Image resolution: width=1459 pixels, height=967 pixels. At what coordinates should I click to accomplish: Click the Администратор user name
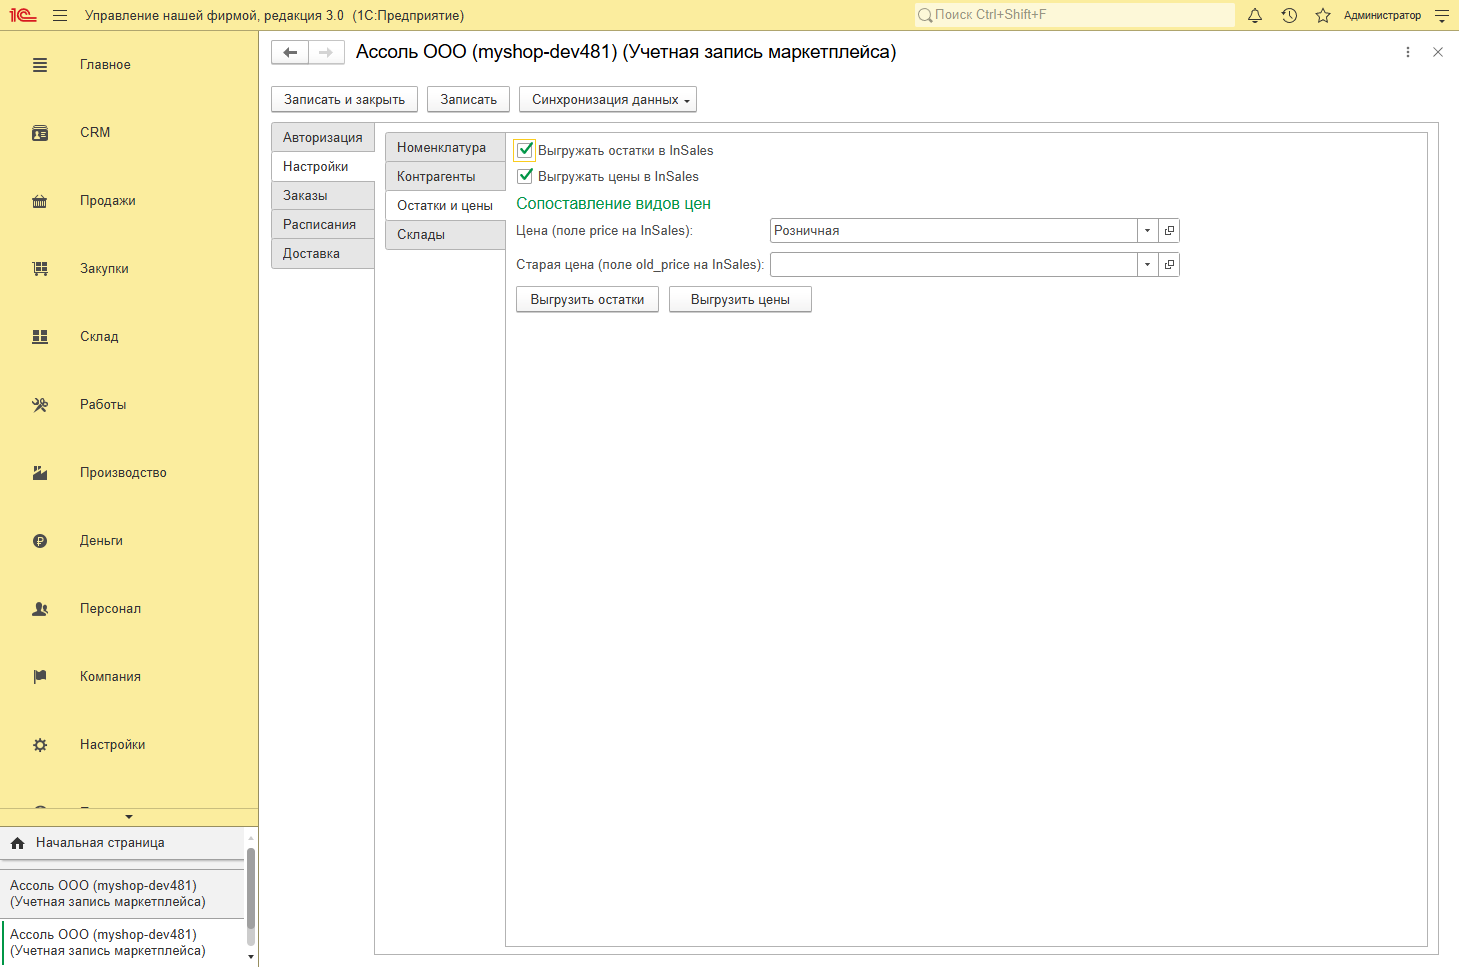[1382, 16]
